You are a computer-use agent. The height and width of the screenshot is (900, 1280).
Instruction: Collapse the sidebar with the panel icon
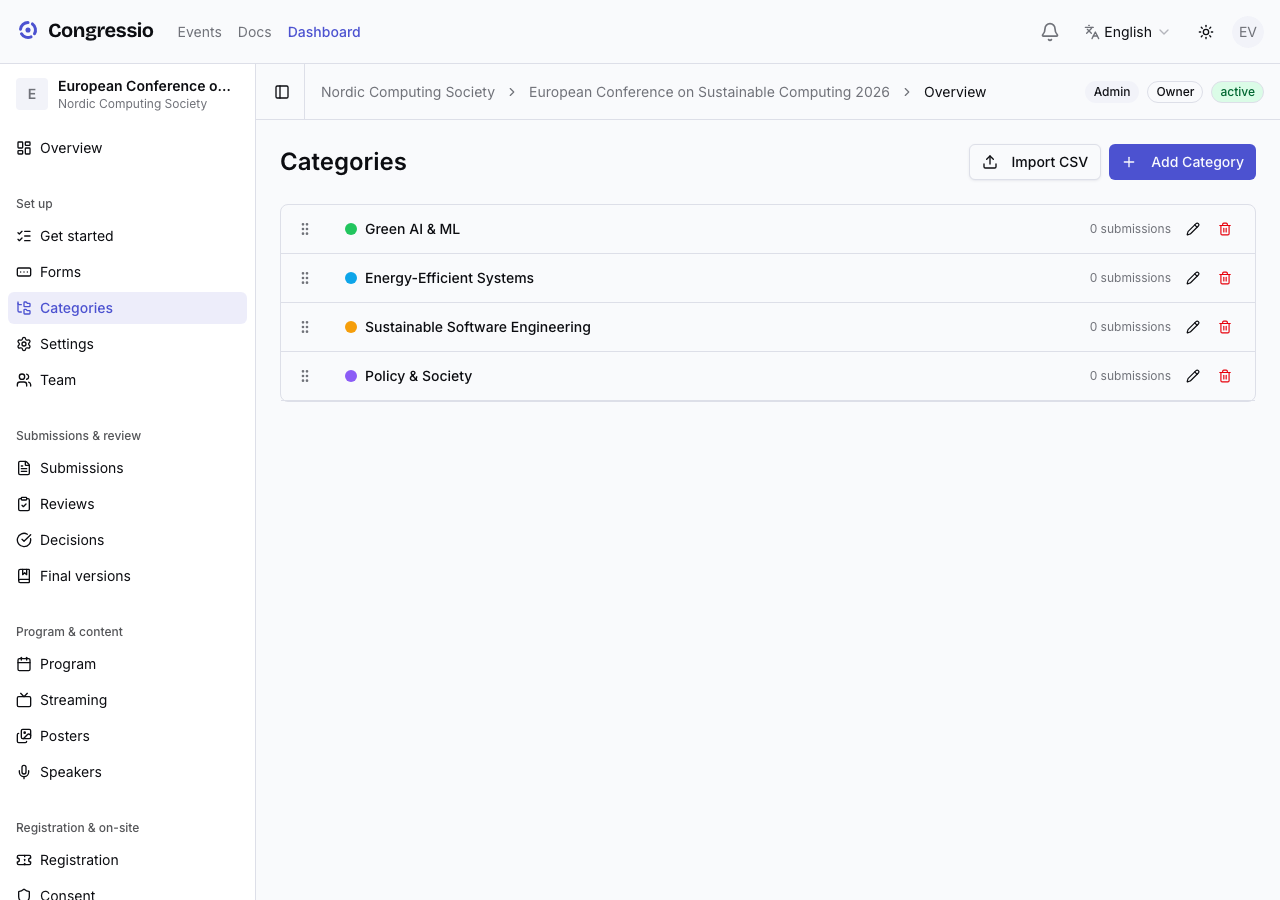[282, 92]
